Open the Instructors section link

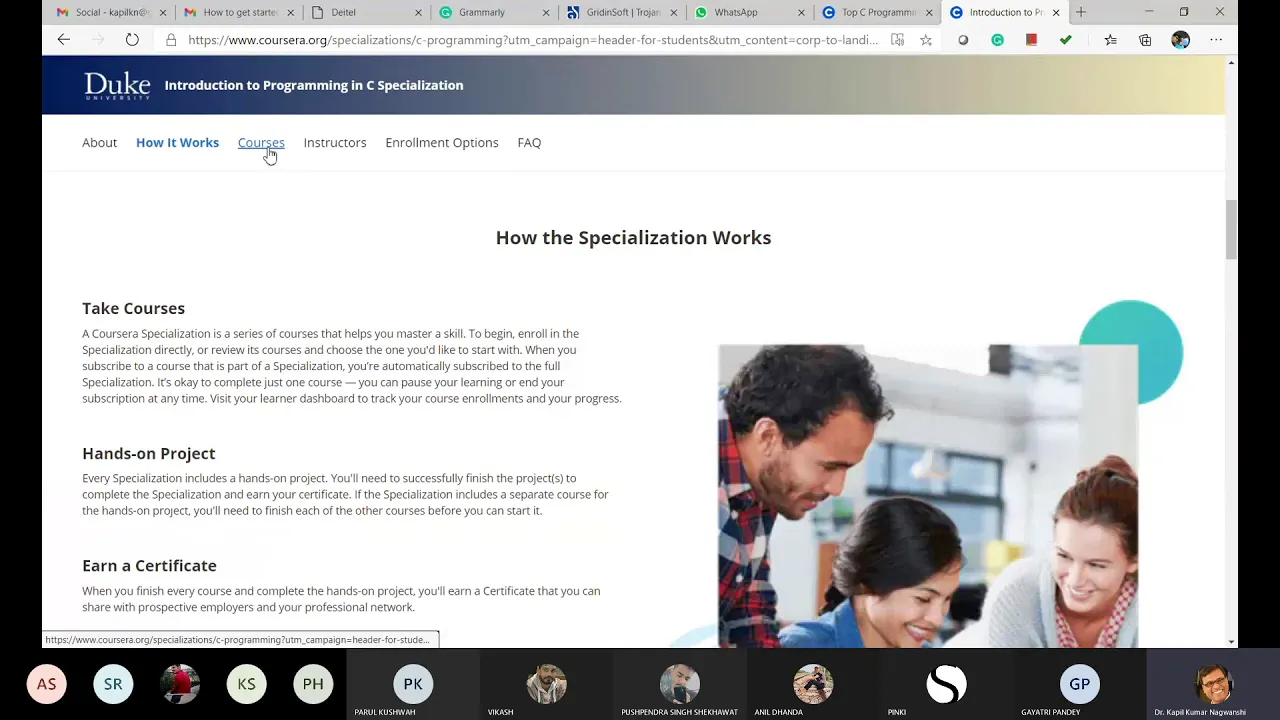tap(335, 142)
